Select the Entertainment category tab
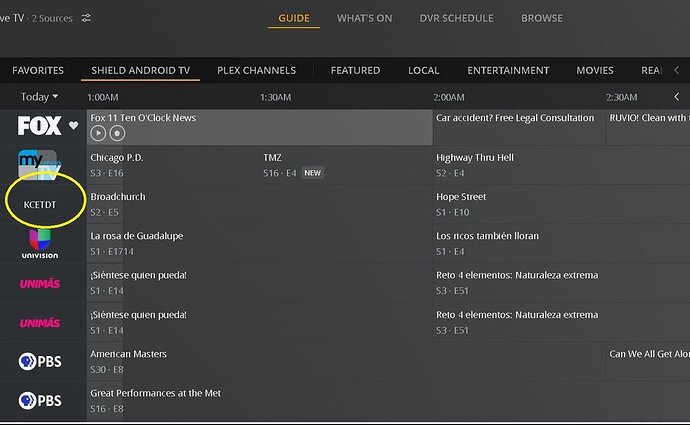Screen dimensions: 690x425 point(508,70)
